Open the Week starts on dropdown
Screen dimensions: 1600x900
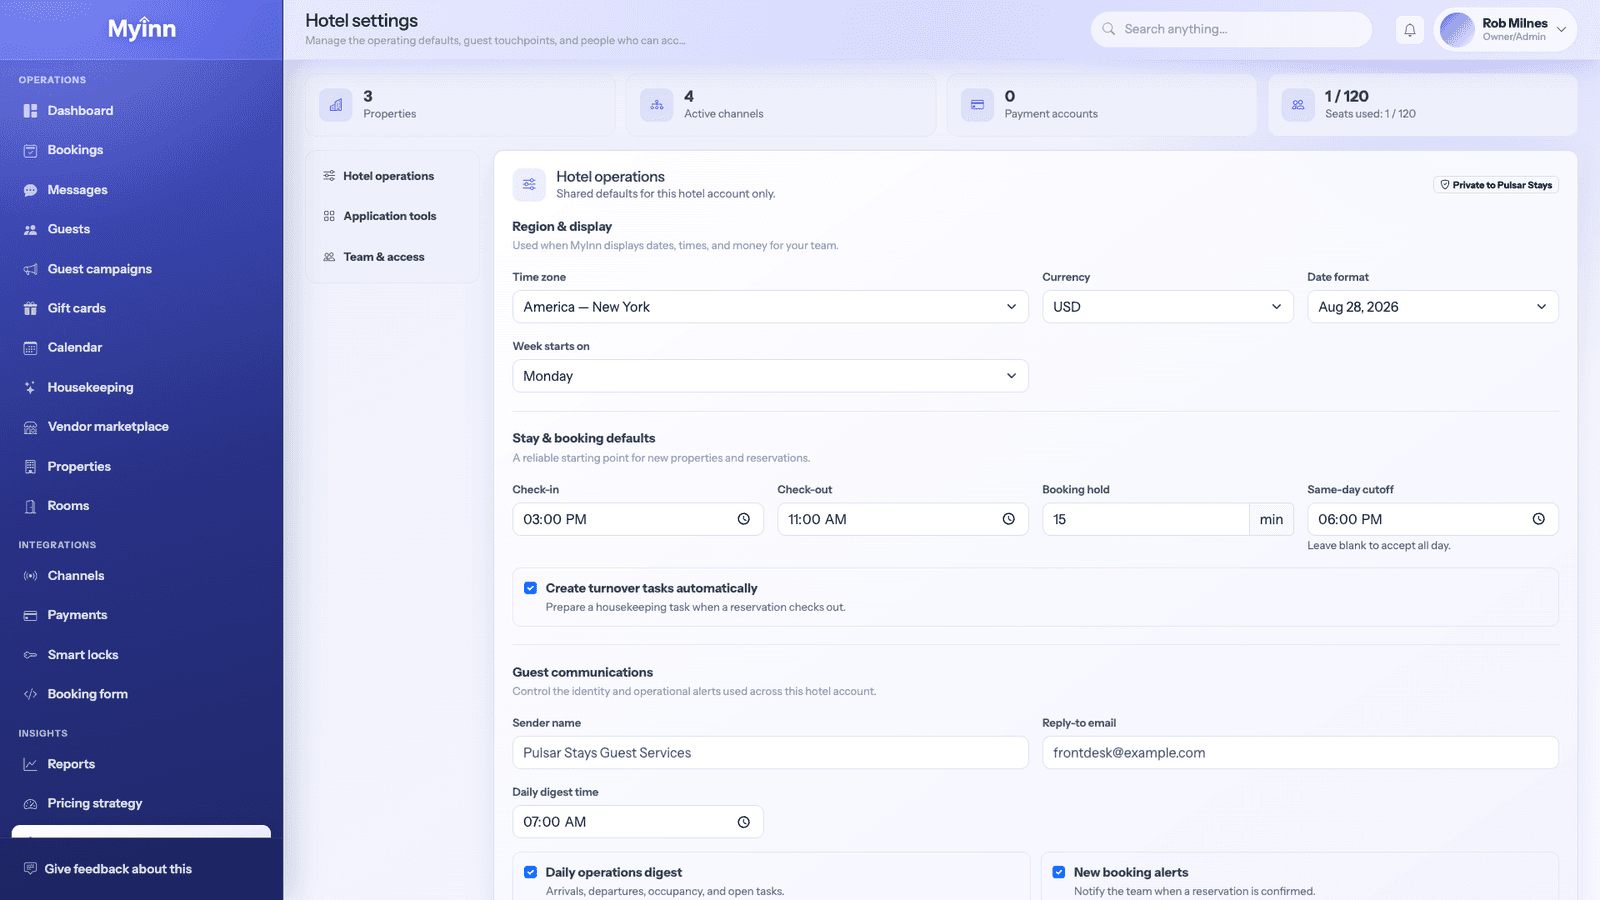(x=770, y=376)
